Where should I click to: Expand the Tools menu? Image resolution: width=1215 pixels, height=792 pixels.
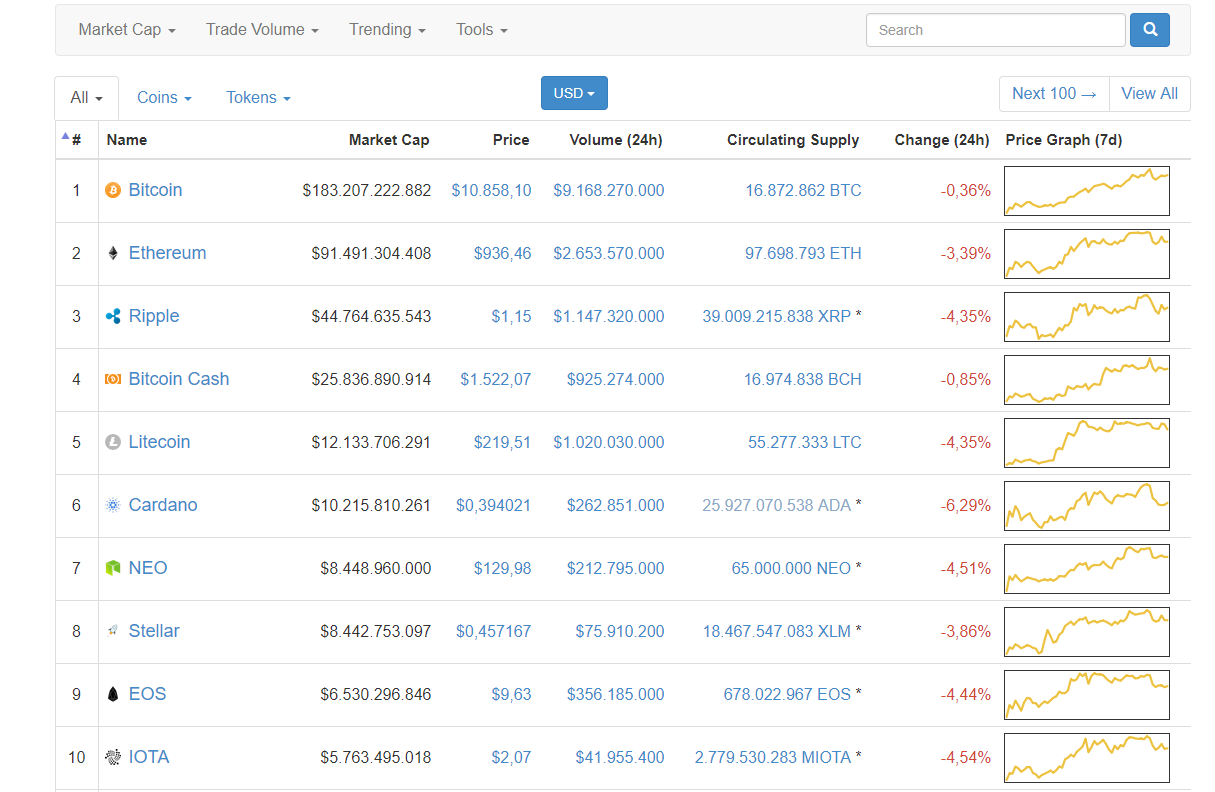[x=482, y=30]
